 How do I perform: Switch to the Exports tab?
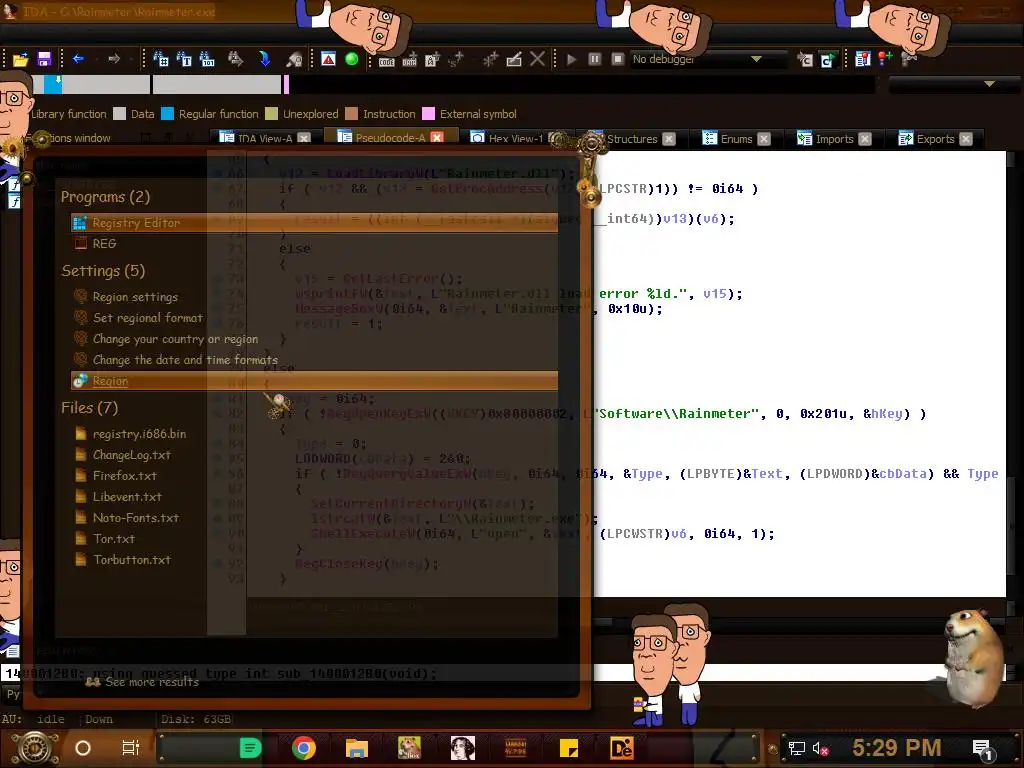935,138
